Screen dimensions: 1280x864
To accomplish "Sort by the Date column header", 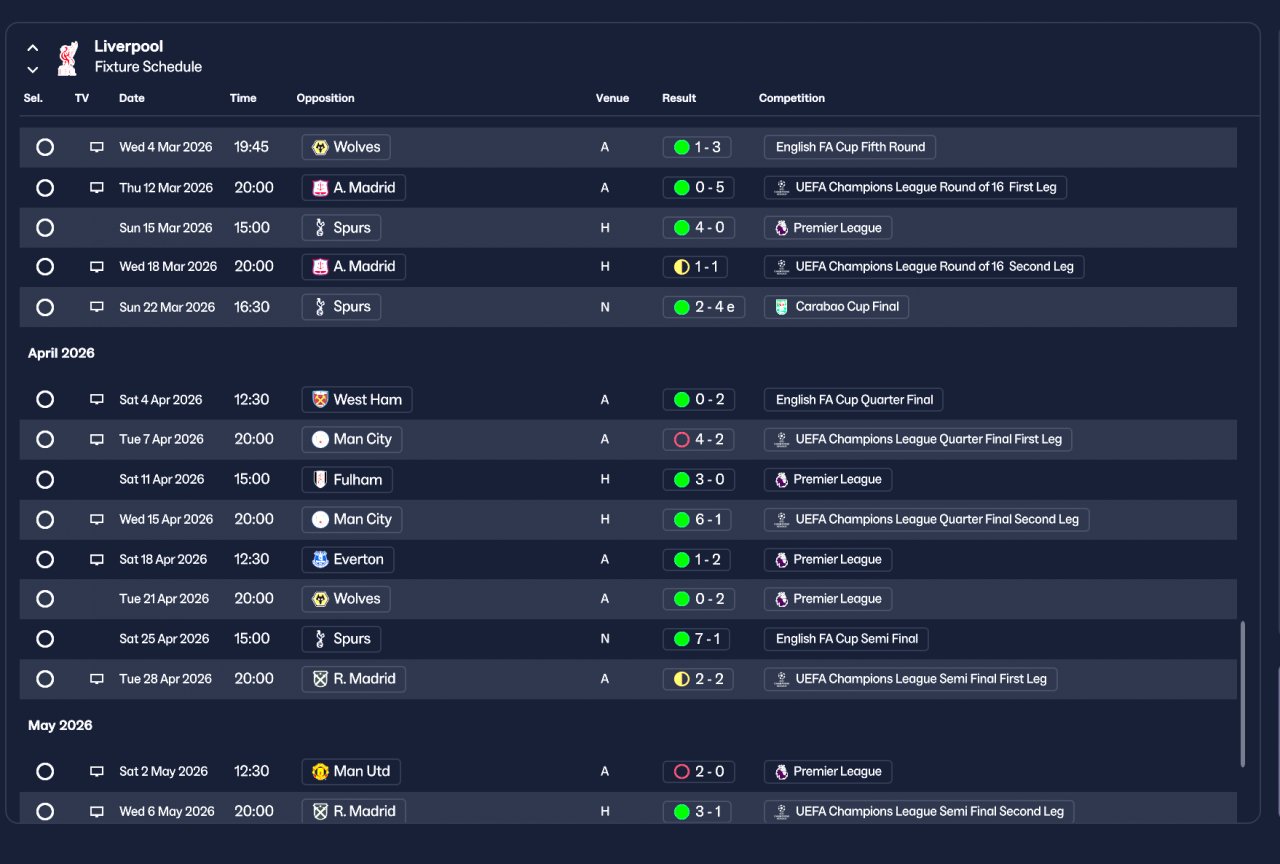I will pyautogui.click(x=131, y=98).
